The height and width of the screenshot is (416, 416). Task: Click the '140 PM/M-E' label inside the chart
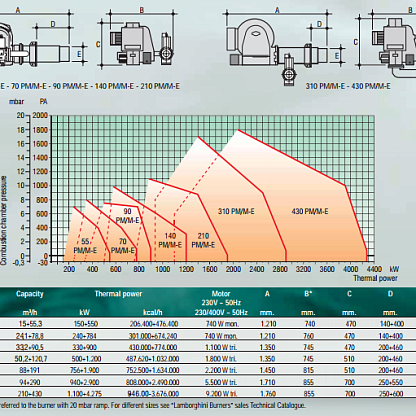[170, 240]
